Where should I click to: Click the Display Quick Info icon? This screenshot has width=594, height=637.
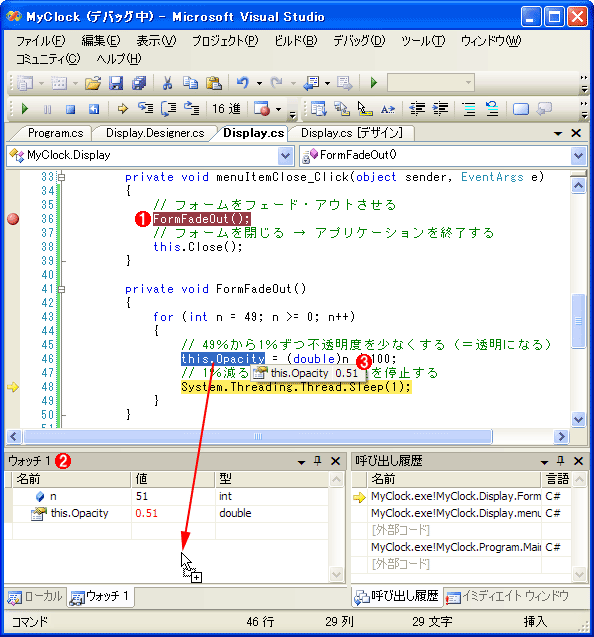(x=365, y=109)
